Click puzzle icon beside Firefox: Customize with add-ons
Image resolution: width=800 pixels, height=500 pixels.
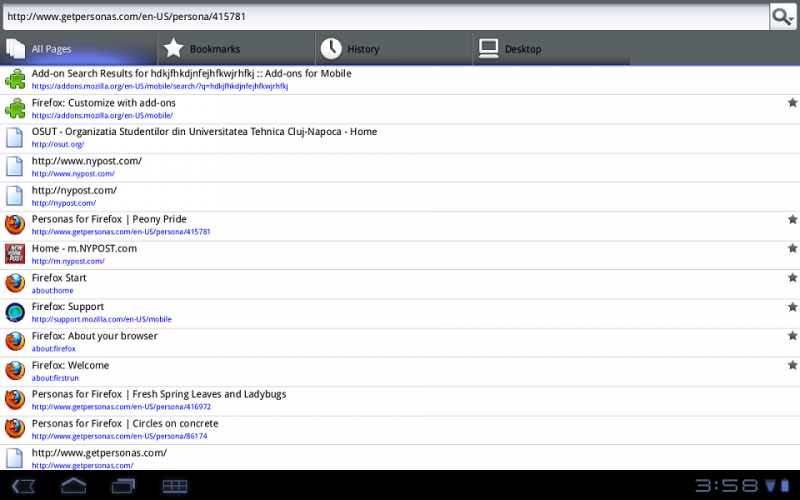[15, 108]
